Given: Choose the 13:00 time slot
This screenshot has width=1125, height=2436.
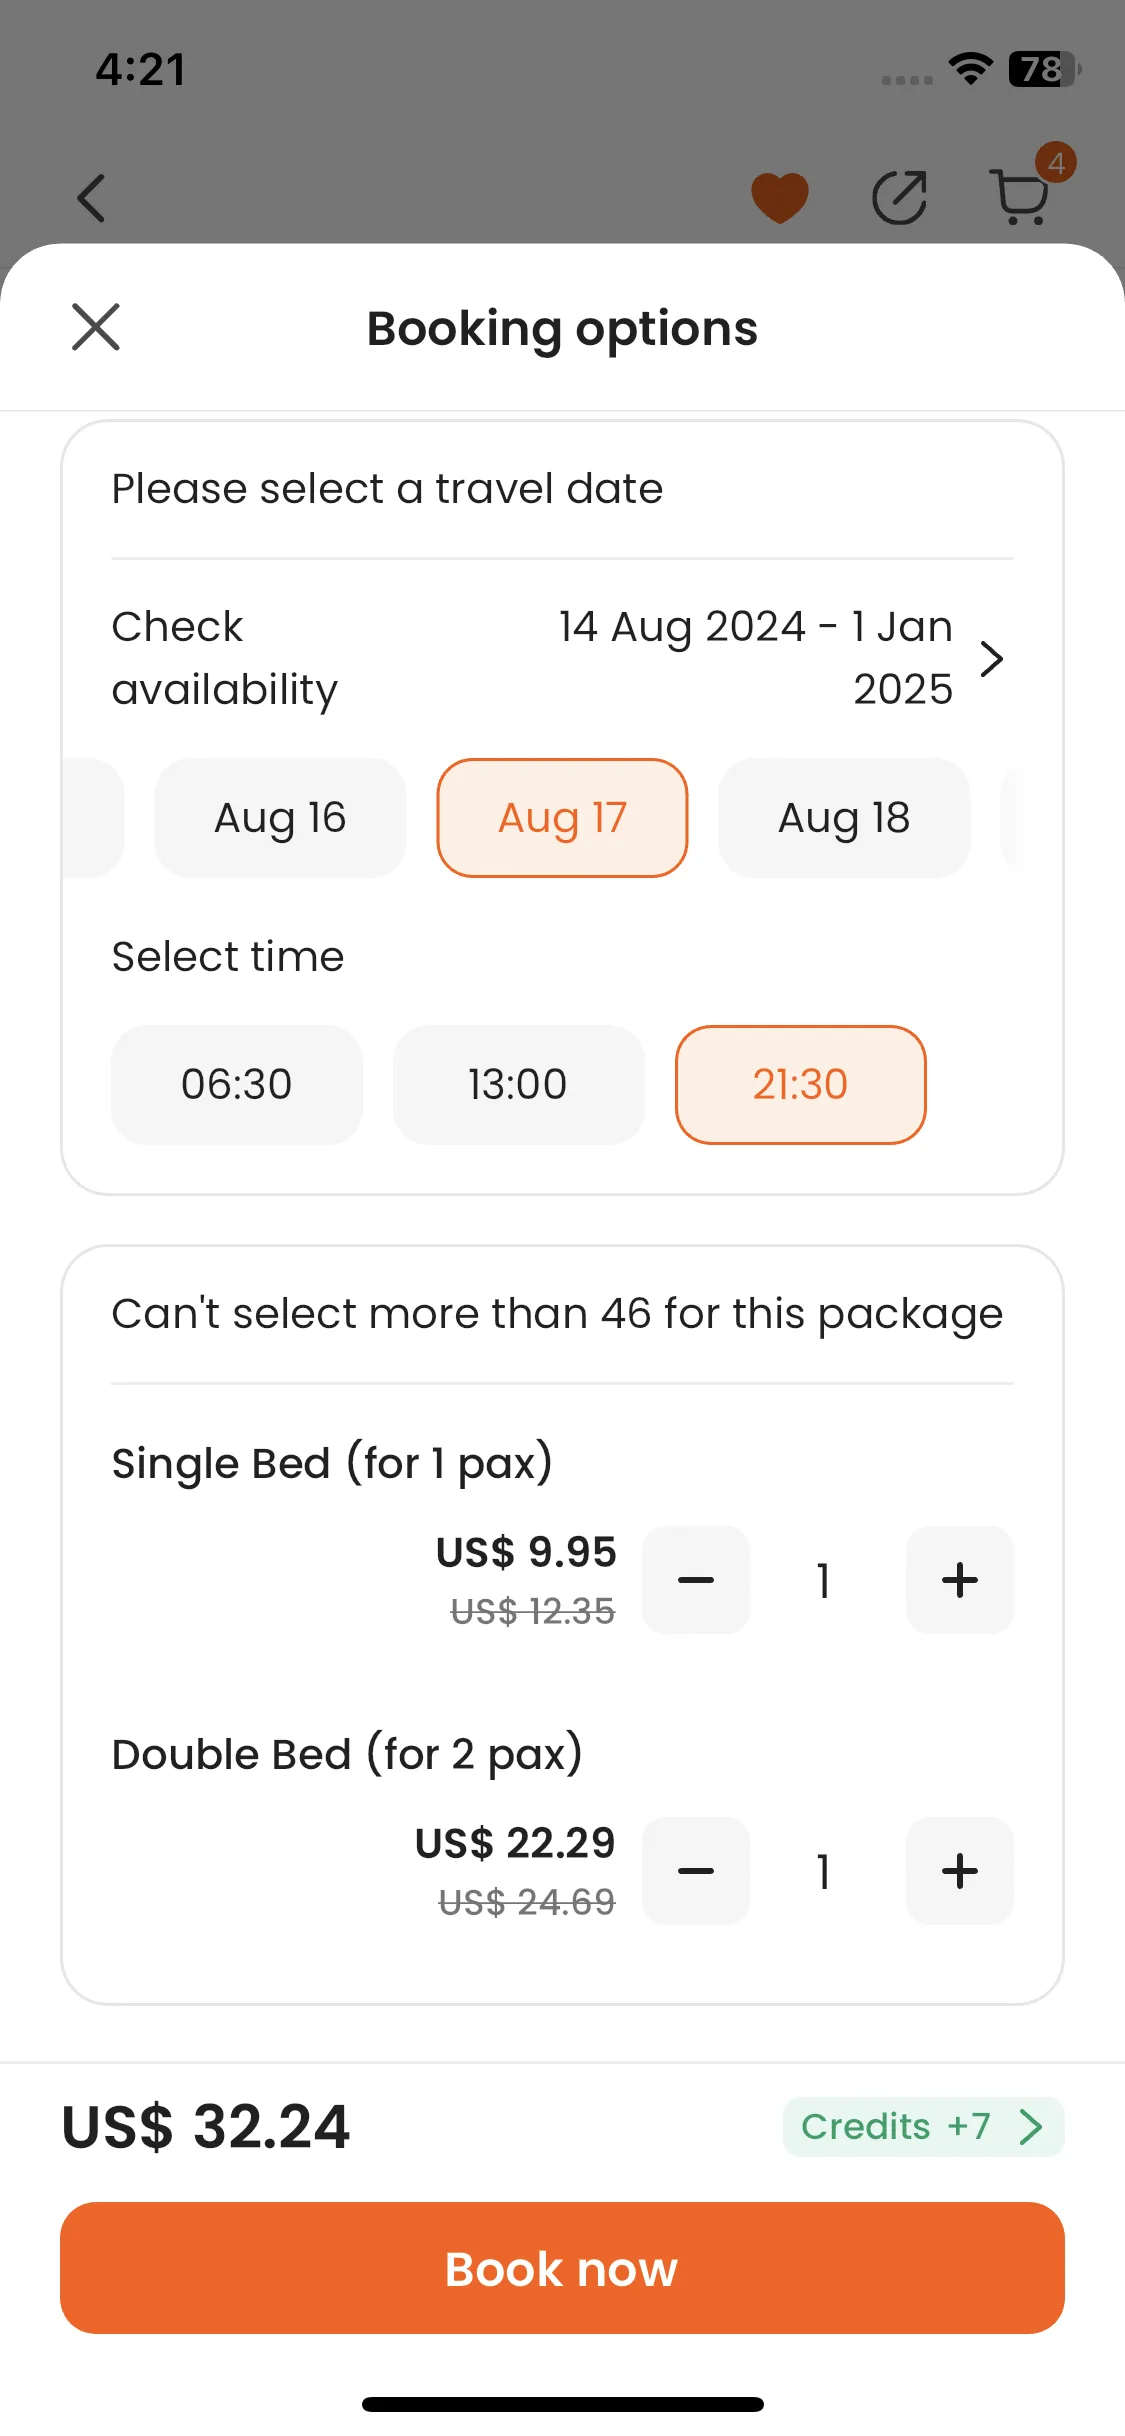Looking at the screenshot, I should pyautogui.click(x=519, y=1085).
